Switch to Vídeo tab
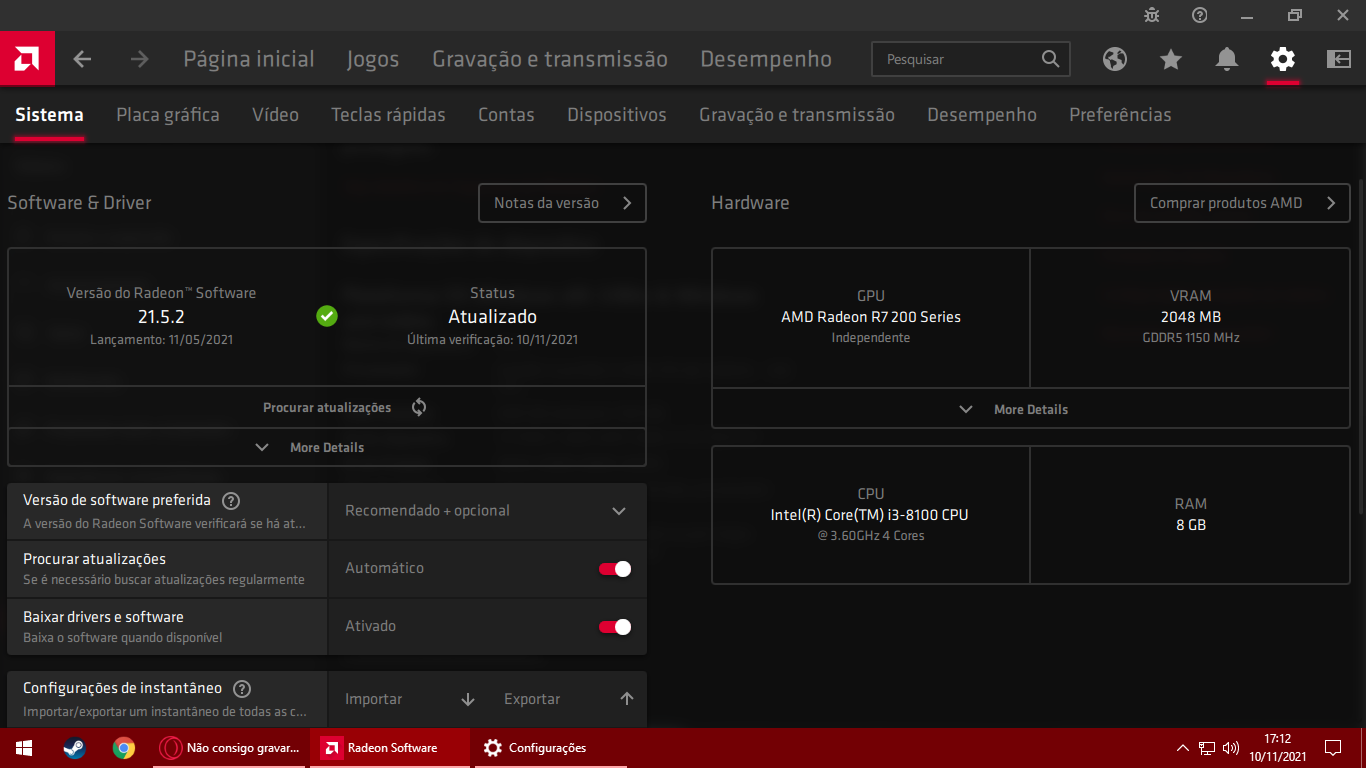Screen dimensions: 1366x768 275,115
